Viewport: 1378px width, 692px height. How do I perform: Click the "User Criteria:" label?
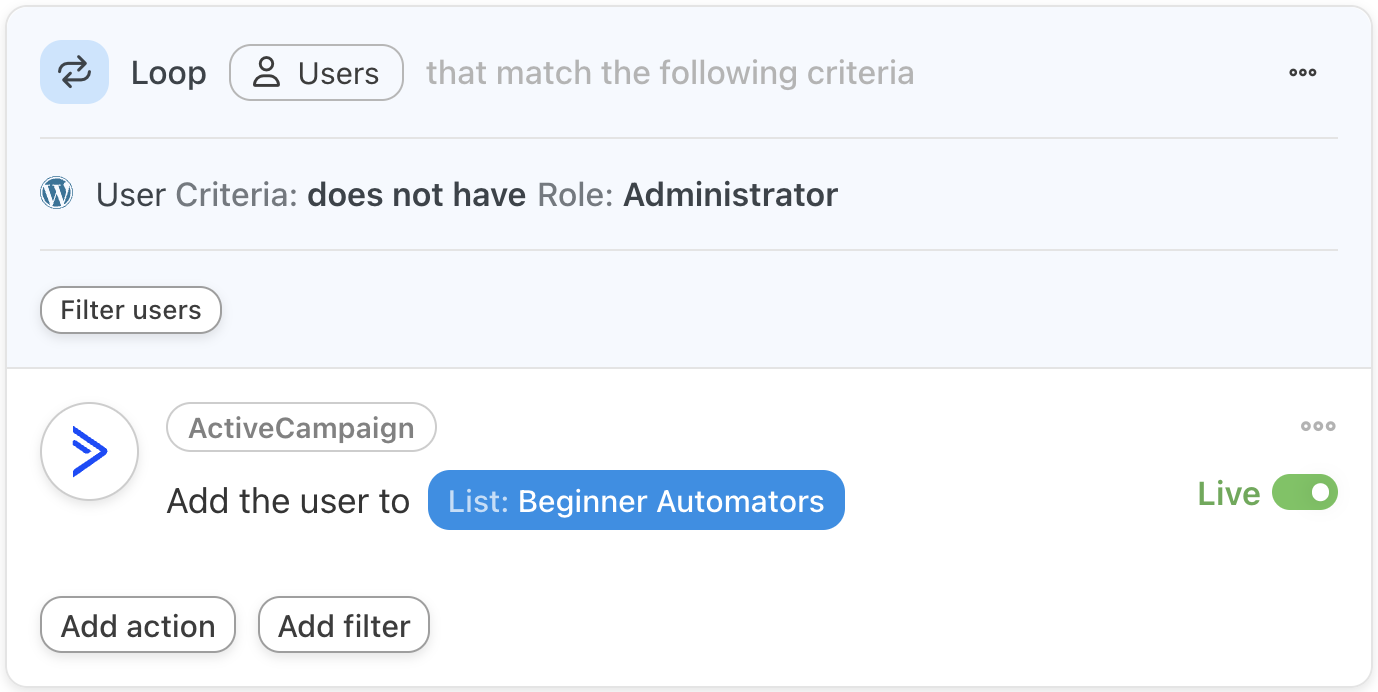(197, 194)
